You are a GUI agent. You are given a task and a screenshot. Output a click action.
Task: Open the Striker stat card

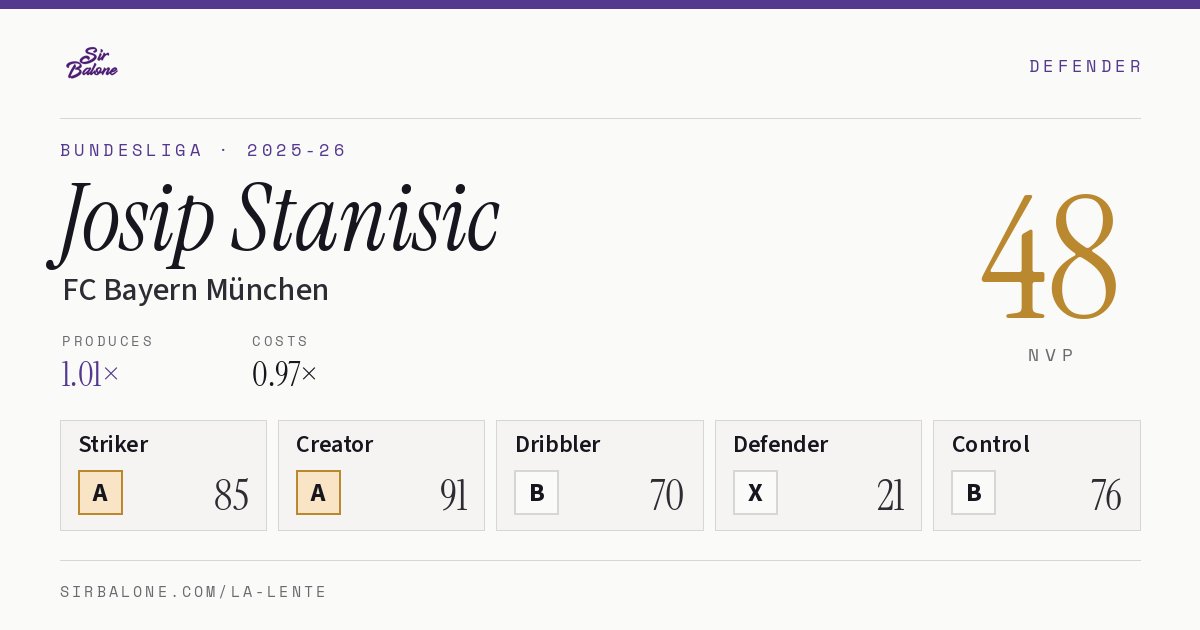163,475
